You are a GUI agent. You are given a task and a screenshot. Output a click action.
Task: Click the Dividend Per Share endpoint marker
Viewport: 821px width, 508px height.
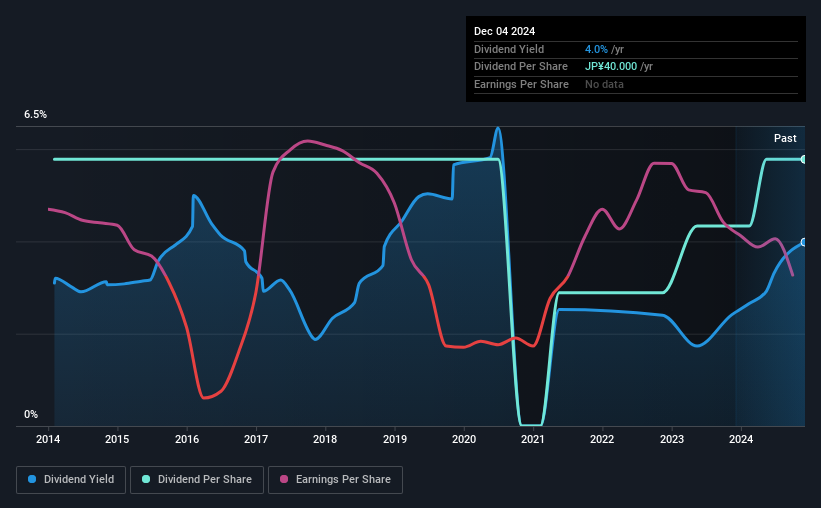[x=803, y=159]
